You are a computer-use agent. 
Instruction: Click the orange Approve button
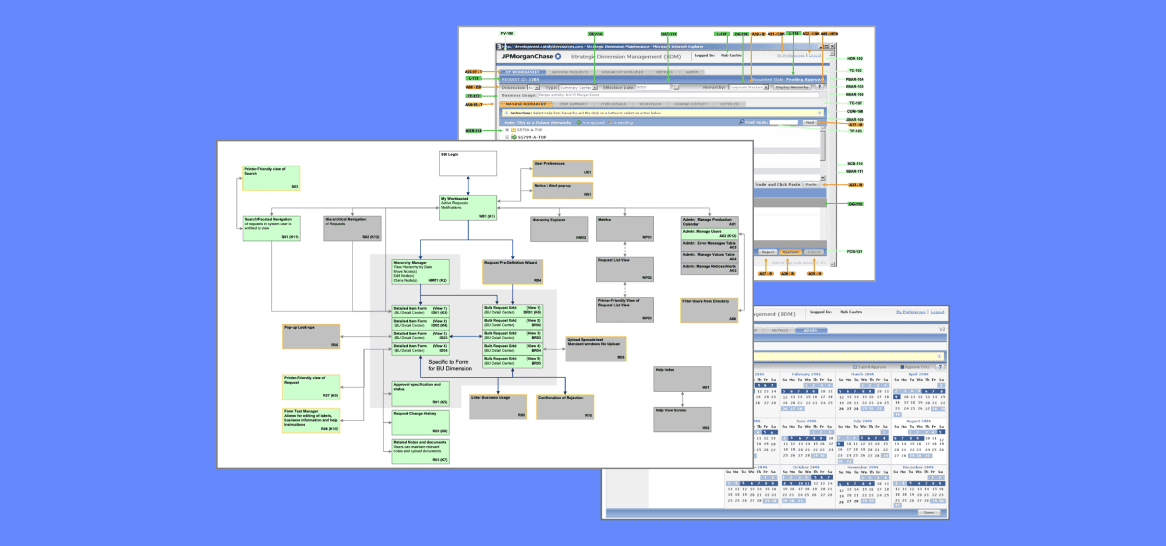[790, 252]
